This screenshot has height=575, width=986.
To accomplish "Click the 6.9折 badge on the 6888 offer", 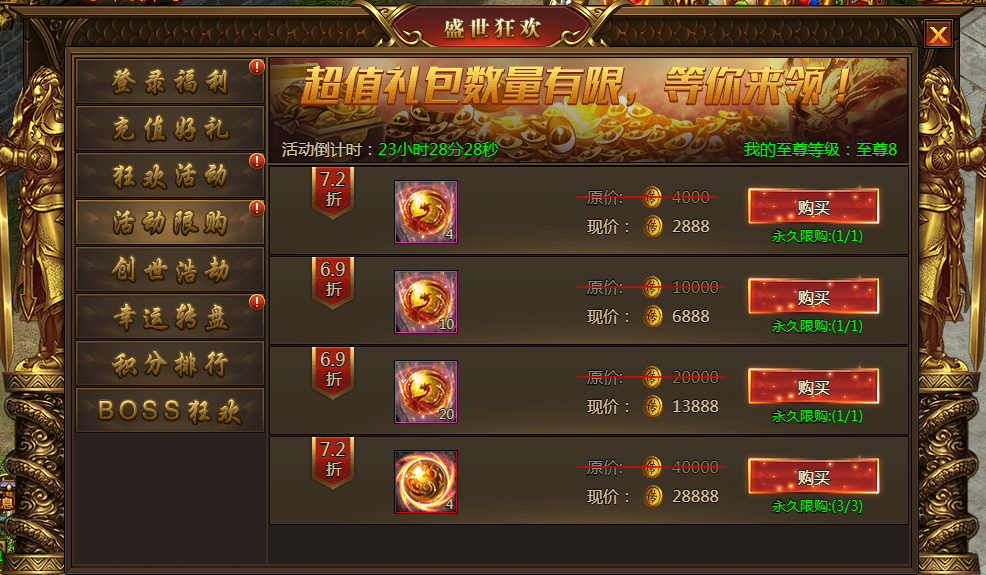I will tap(333, 282).
